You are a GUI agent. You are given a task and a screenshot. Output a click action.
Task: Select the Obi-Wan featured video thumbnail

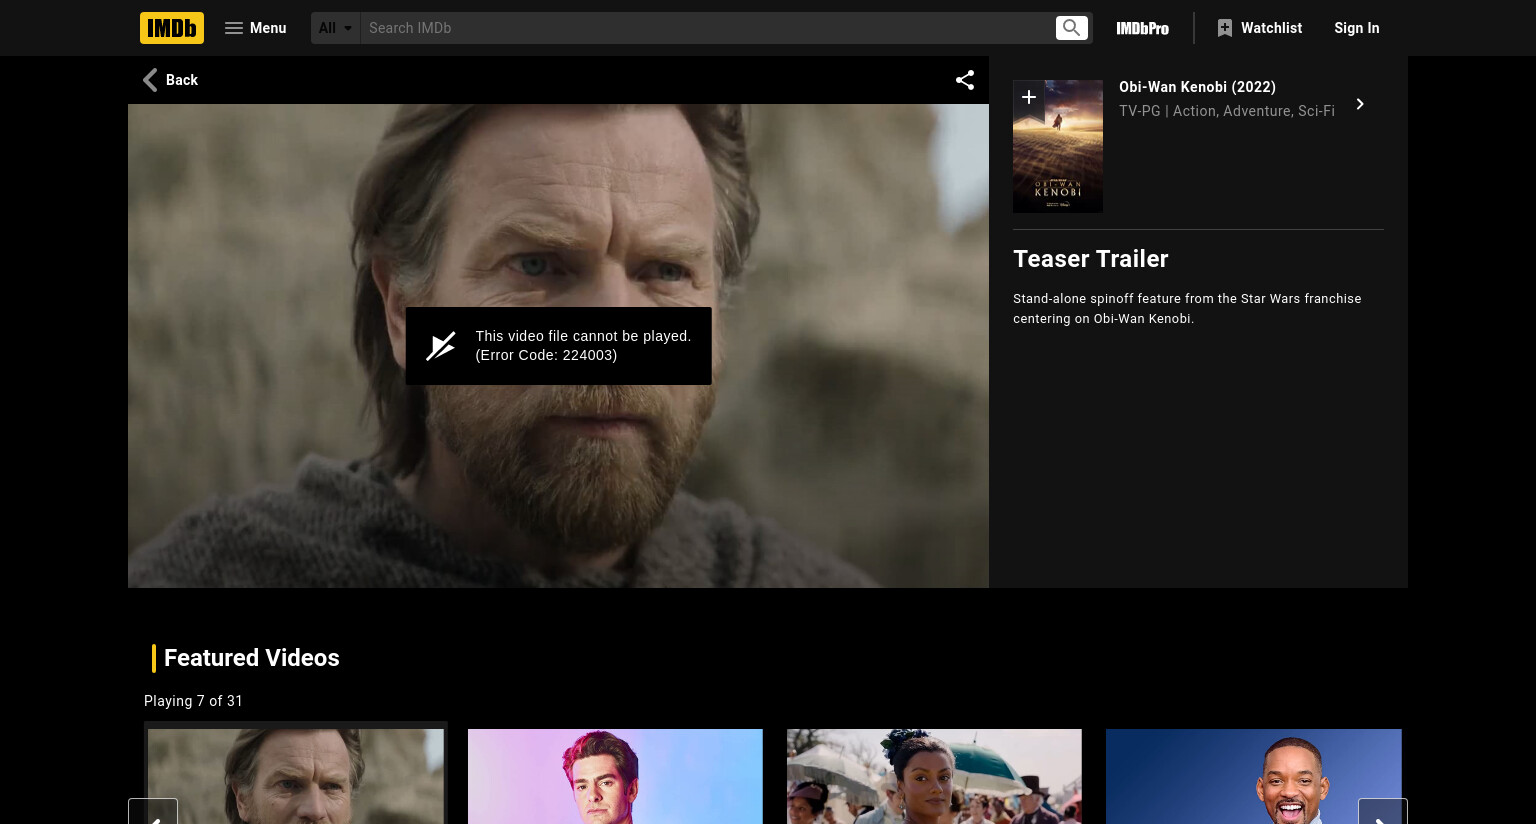click(x=296, y=776)
